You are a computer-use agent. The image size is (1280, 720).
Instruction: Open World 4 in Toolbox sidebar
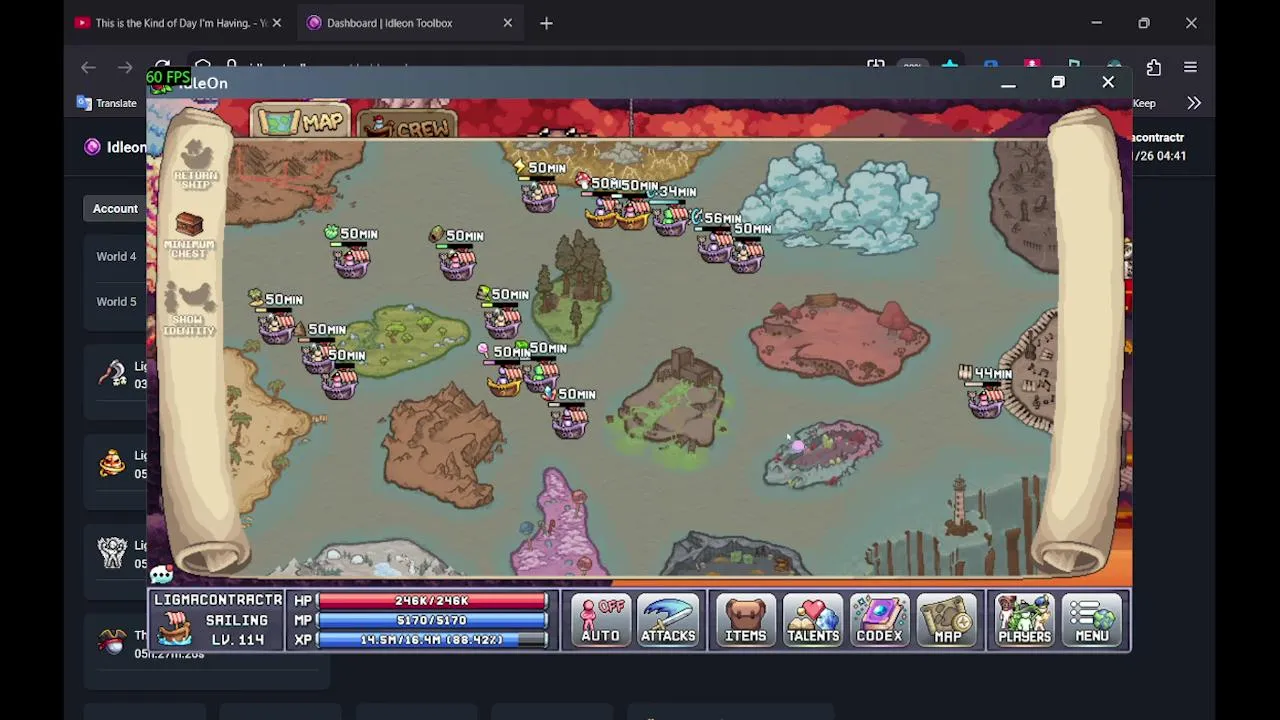116,256
